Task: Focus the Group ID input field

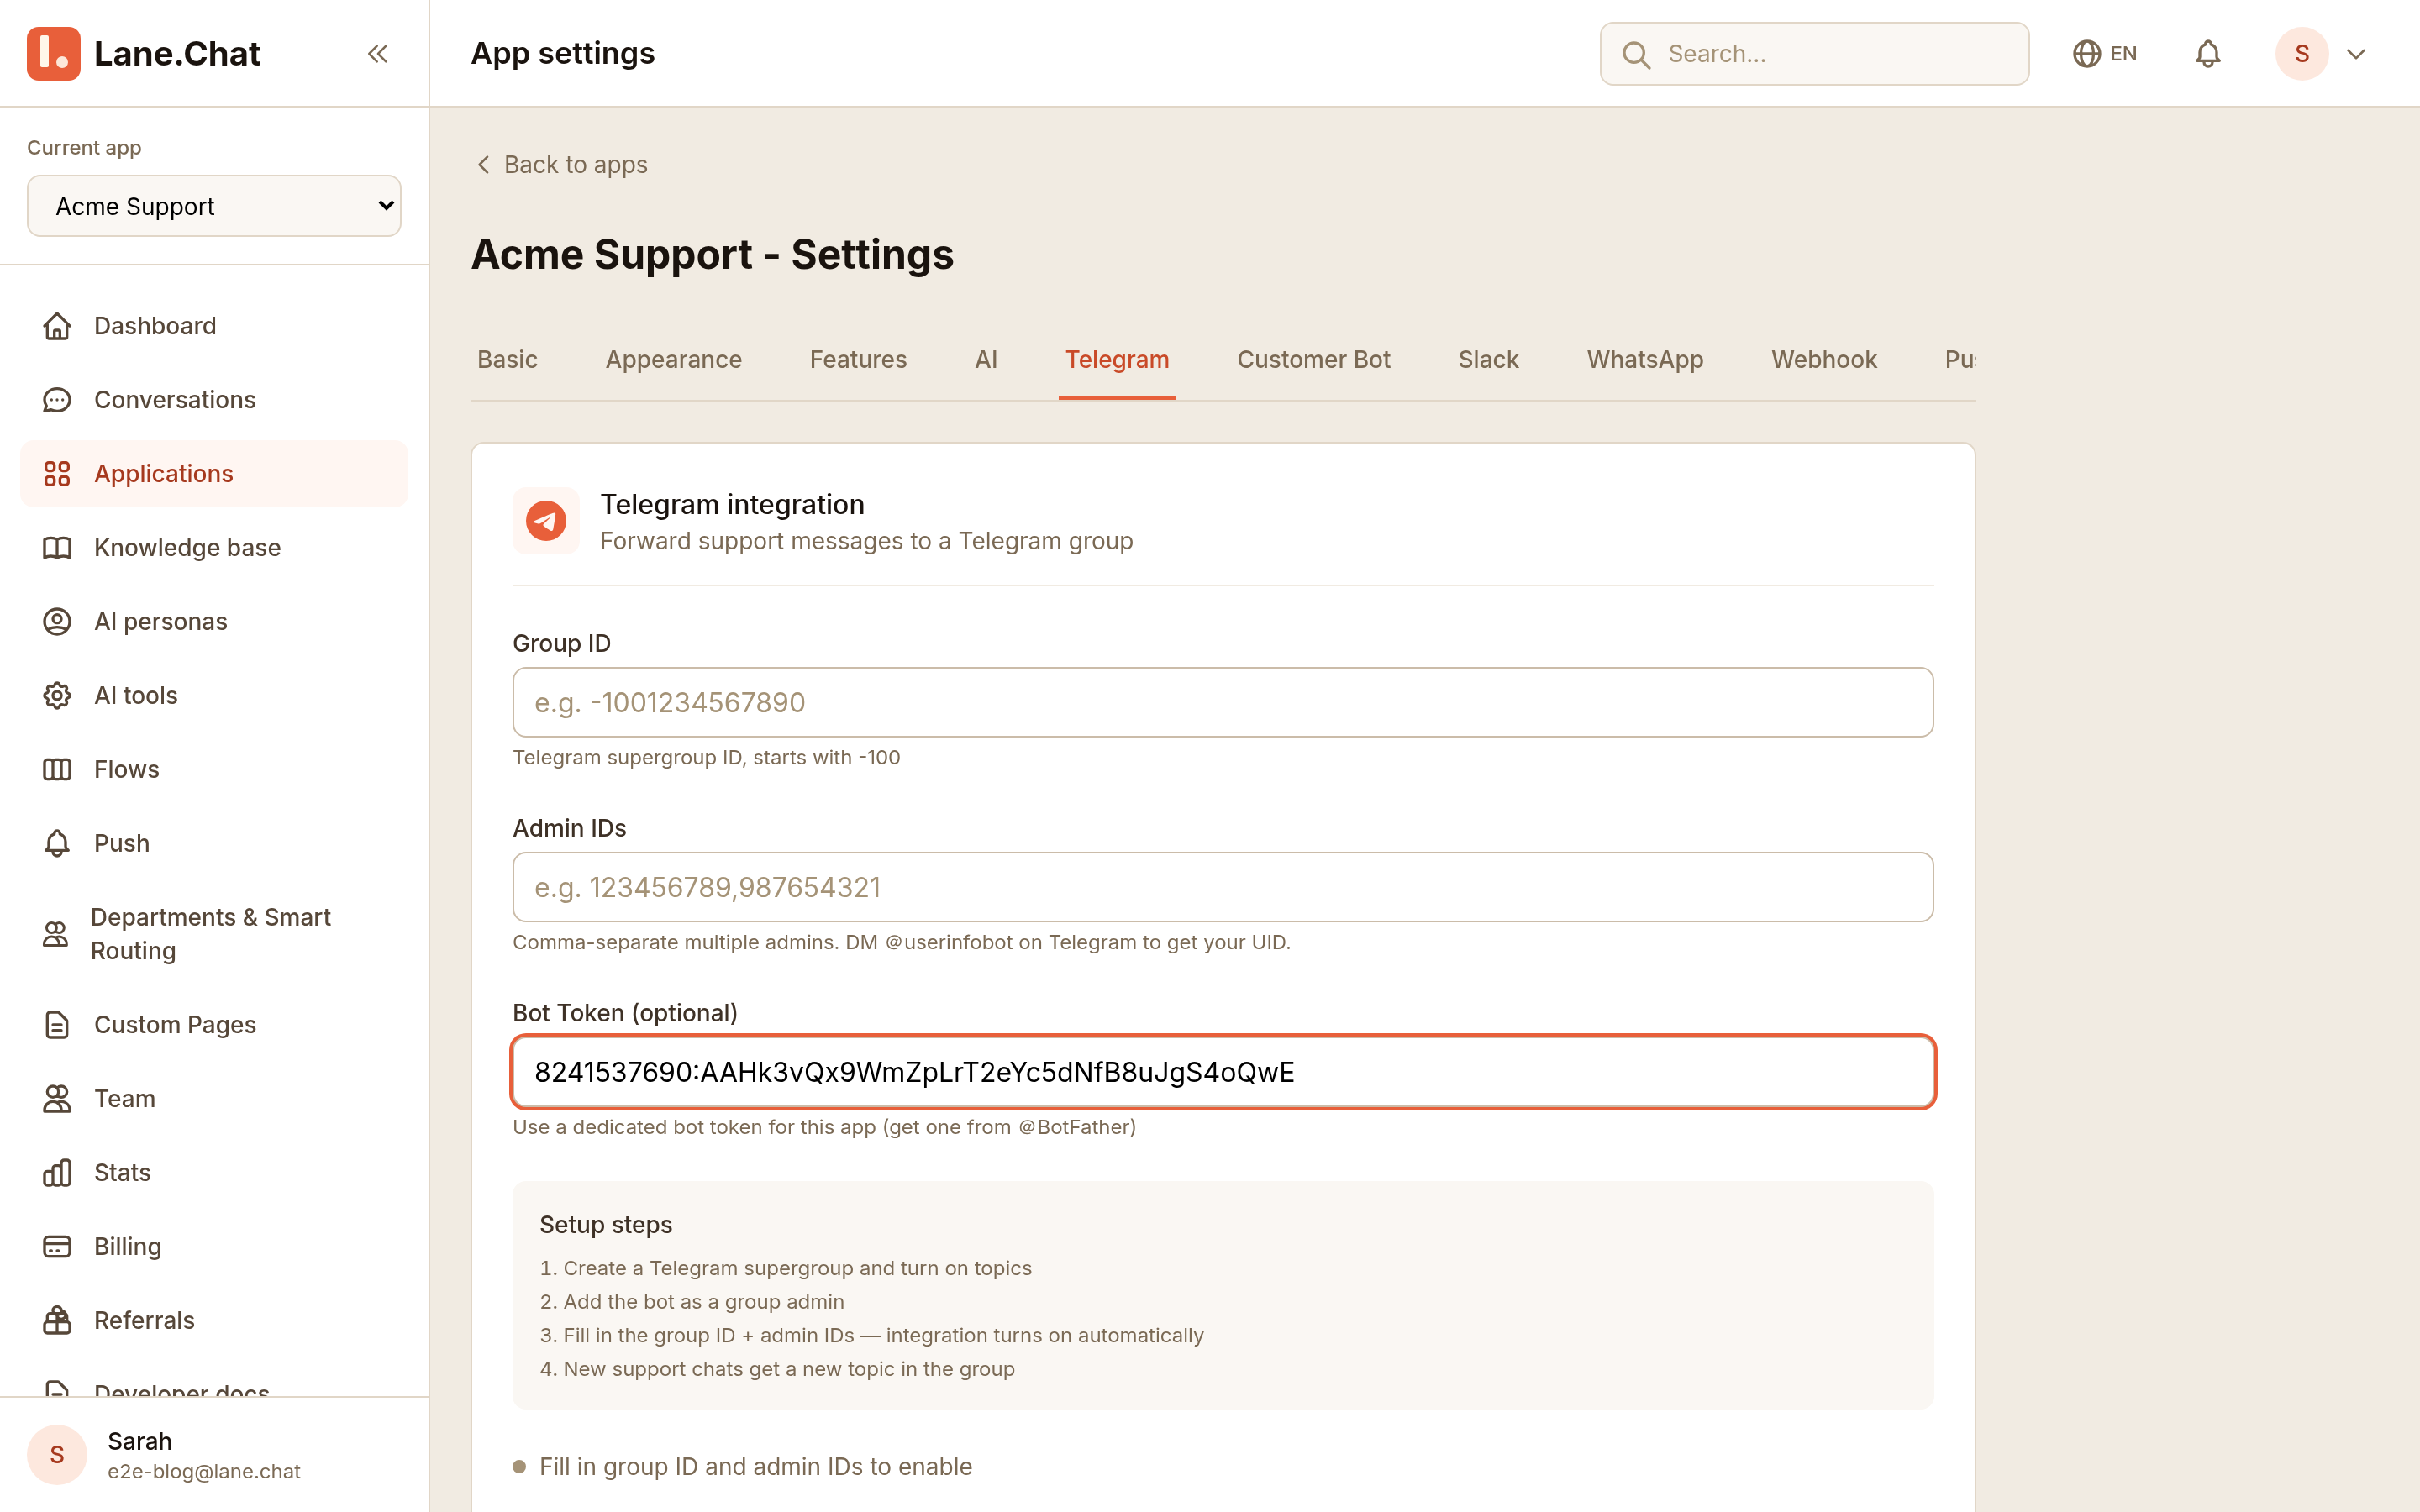Action: point(1222,702)
